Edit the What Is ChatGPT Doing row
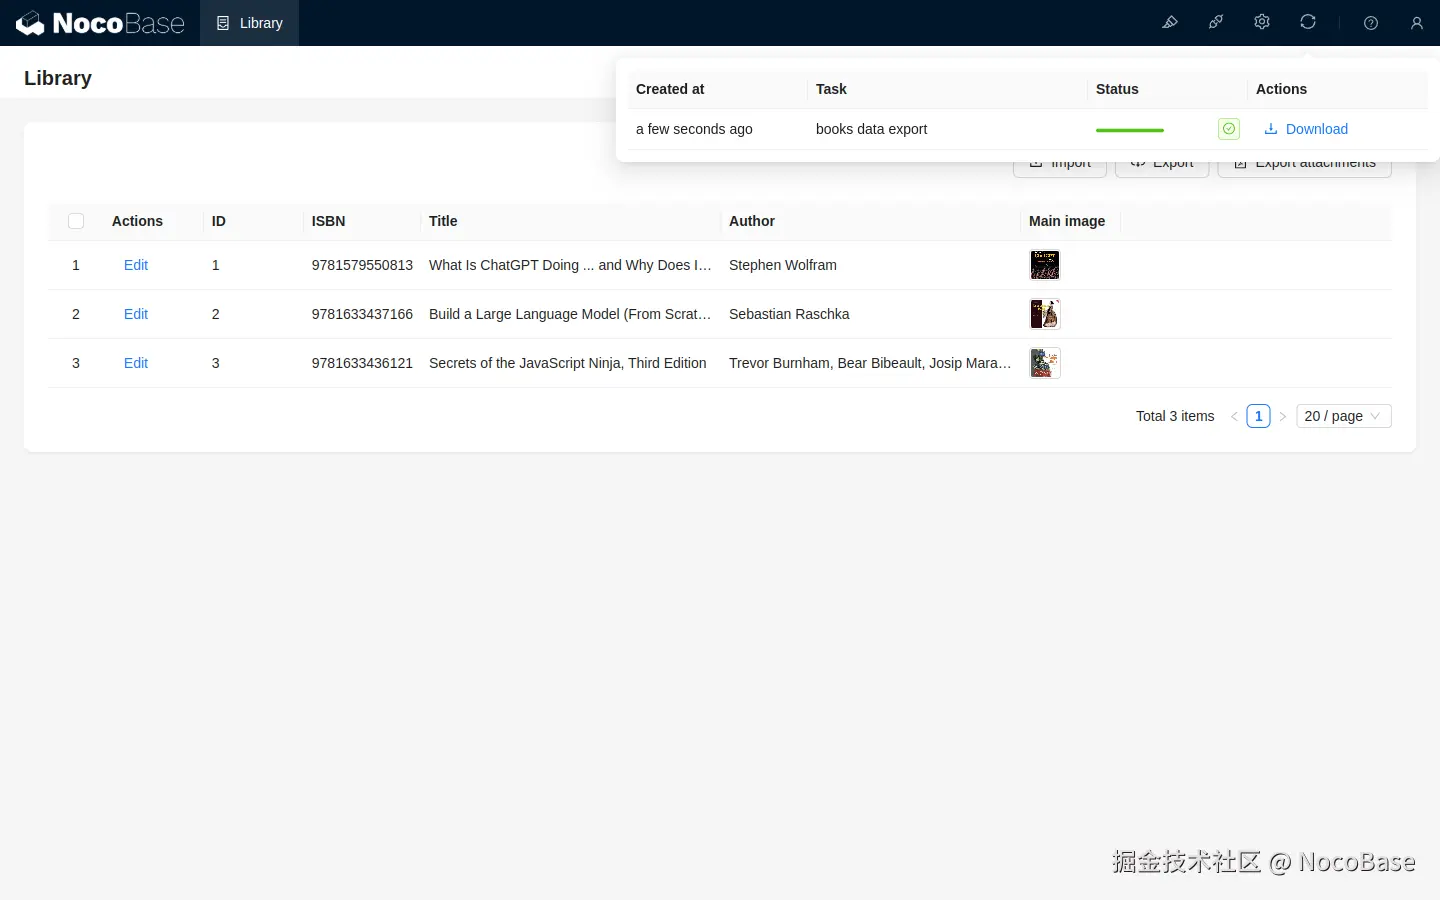Image resolution: width=1440 pixels, height=900 pixels. pyautogui.click(x=136, y=265)
